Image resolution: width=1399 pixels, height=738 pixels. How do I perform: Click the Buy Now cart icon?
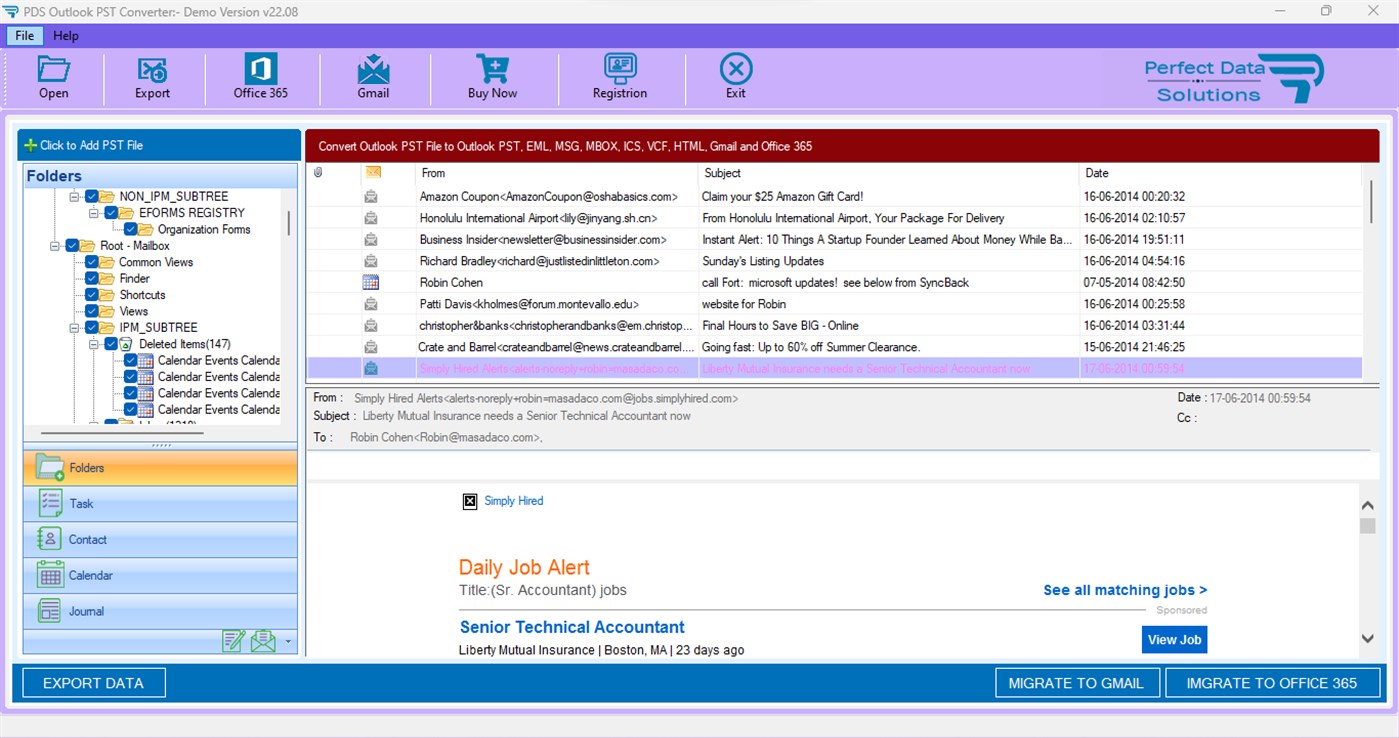coord(491,77)
